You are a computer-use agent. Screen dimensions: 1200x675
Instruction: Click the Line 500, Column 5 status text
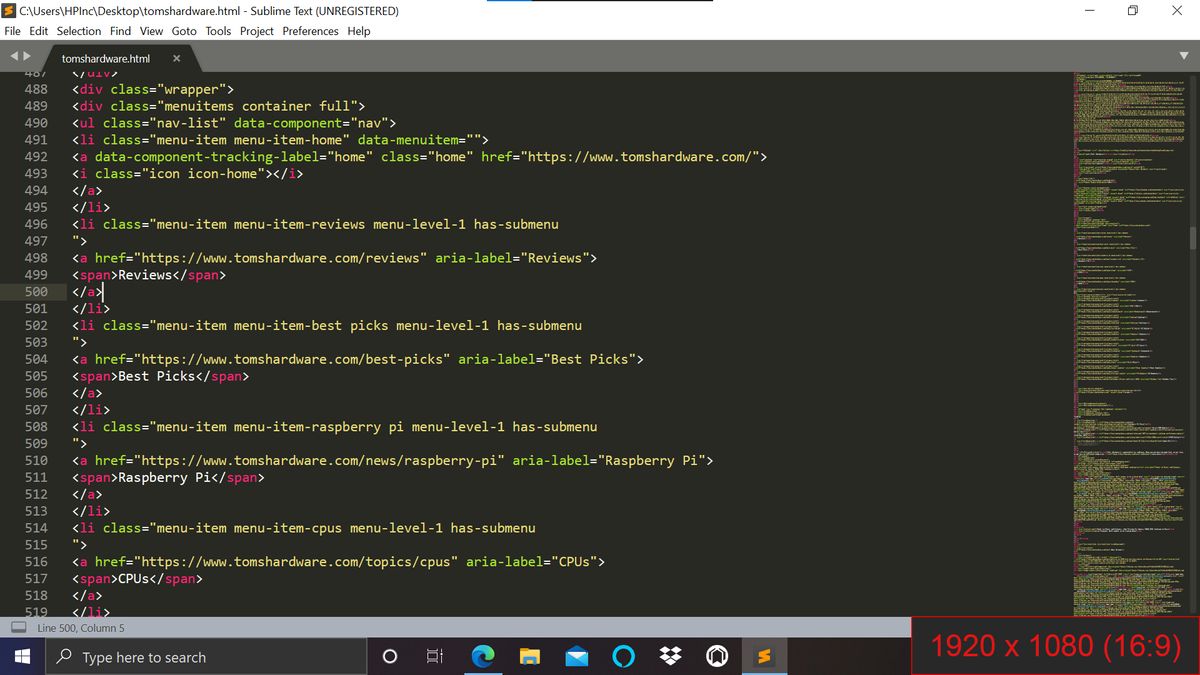[81, 628]
